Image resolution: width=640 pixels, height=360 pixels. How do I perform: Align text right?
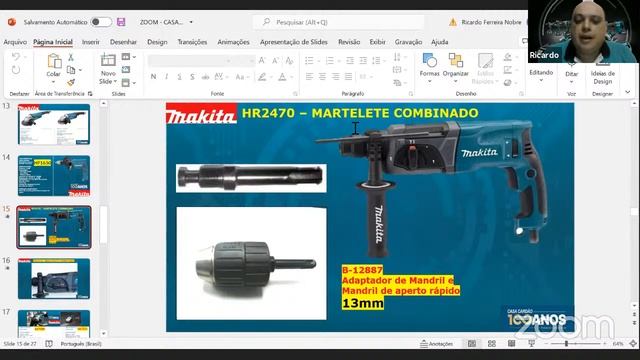336,77
